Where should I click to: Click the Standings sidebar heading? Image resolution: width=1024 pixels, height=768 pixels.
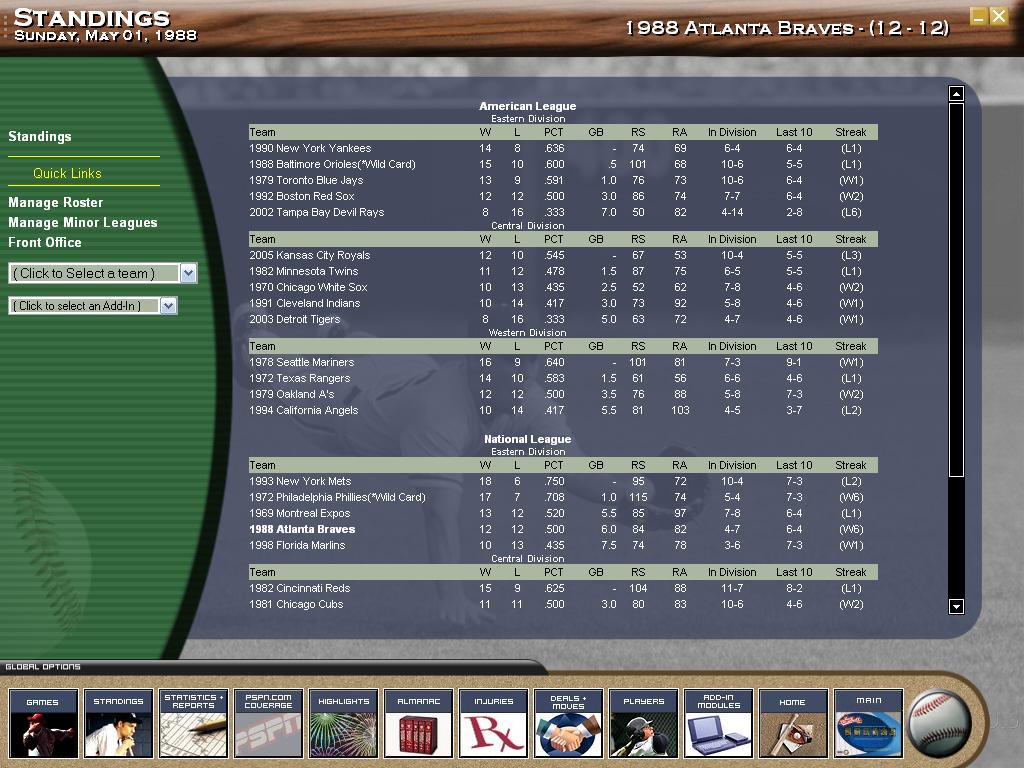coord(40,136)
